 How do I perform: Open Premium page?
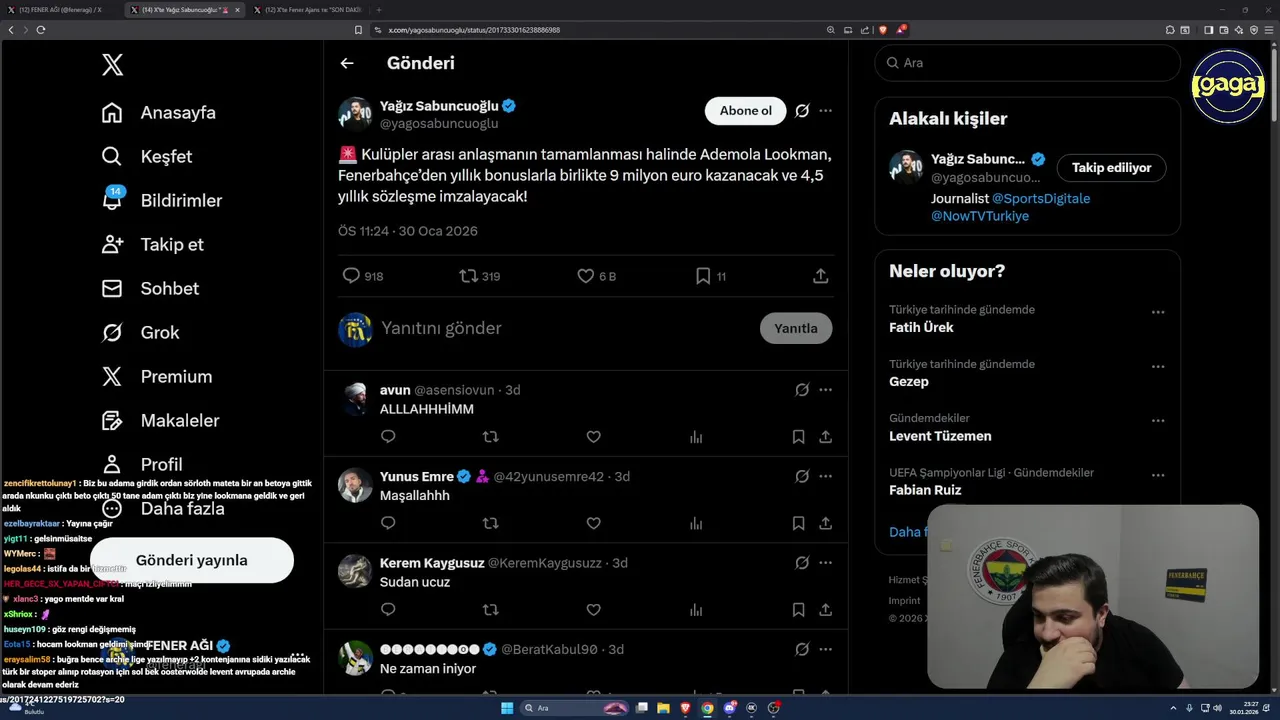coord(157,377)
